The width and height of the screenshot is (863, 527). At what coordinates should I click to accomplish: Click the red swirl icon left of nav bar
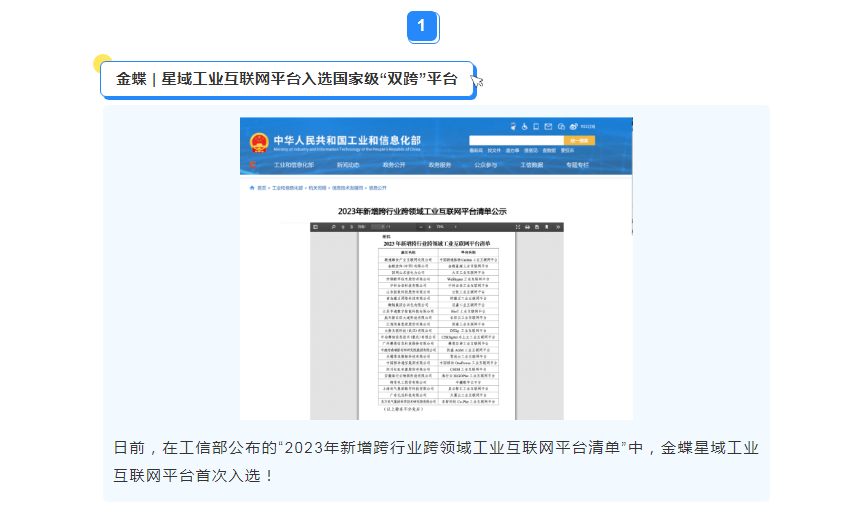pyautogui.click(x=252, y=164)
